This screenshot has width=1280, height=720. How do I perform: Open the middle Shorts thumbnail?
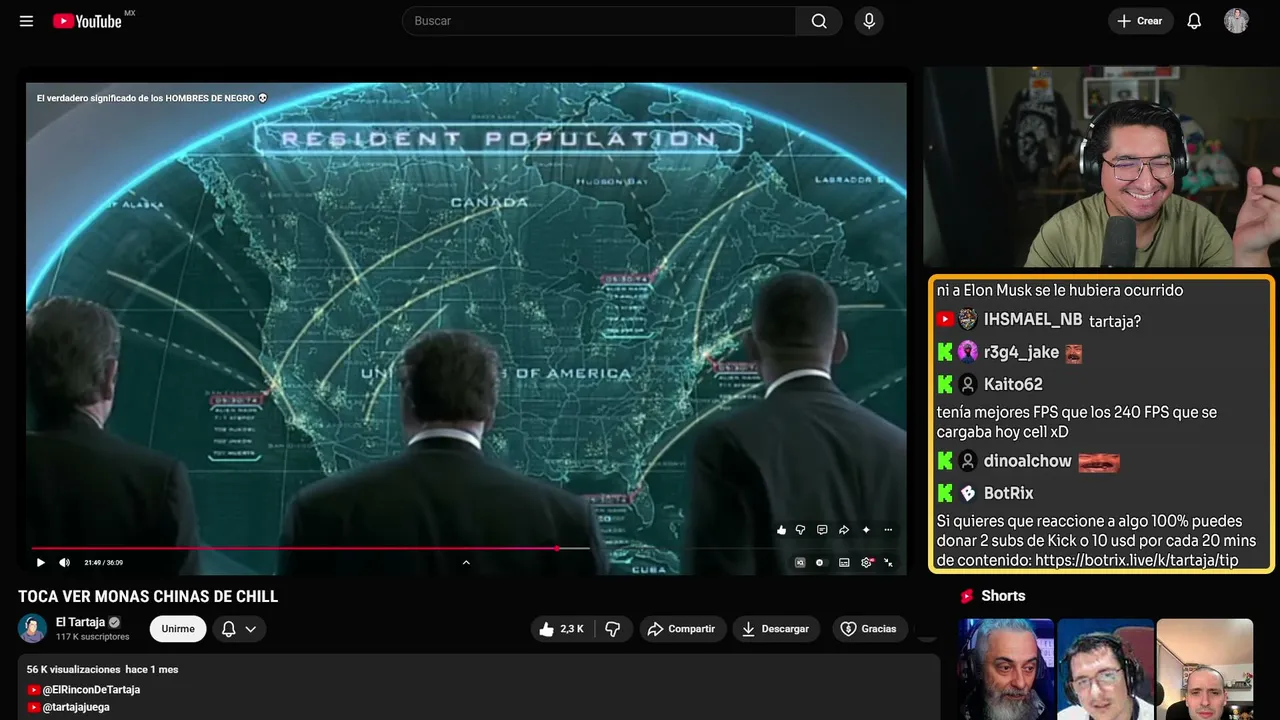pyautogui.click(x=1105, y=669)
